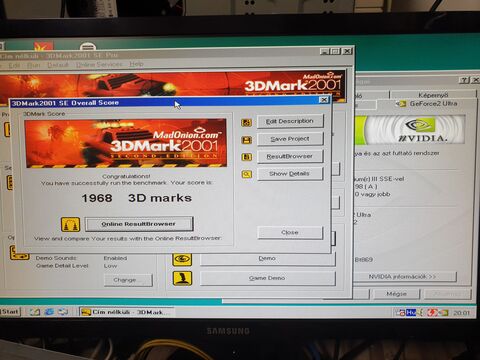The width and height of the screenshot is (480, 360).
Task: Click the ResultBrowser yellow icon
Action: (x=247, y=157)
